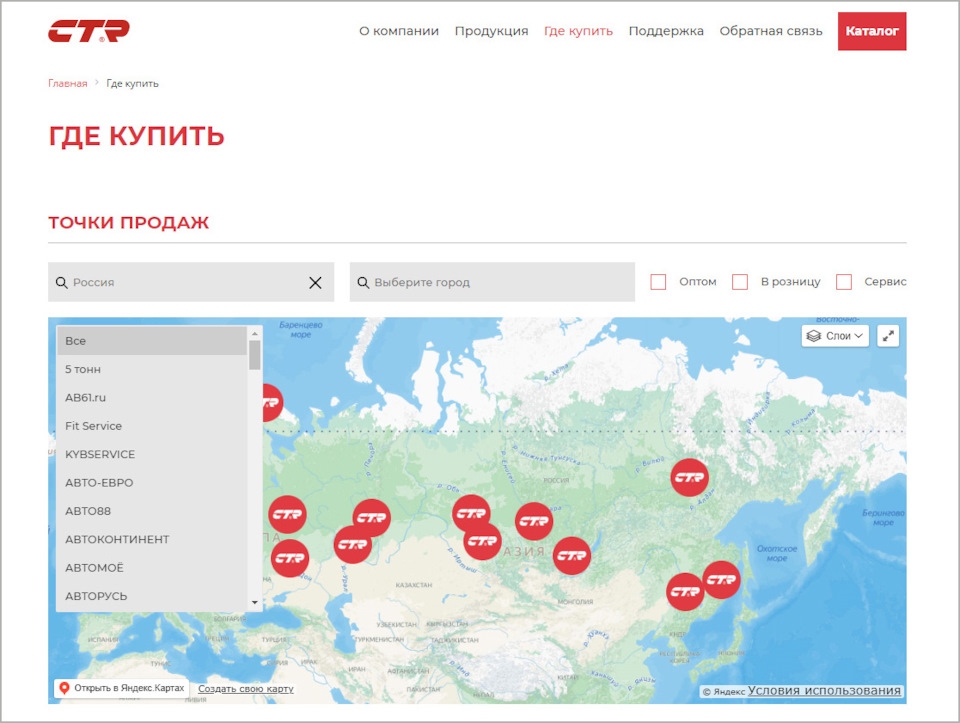Select the CTR marker partly hidden behind the list
The height and width of the screenshot is (723, 960).
tap(272, 402)
